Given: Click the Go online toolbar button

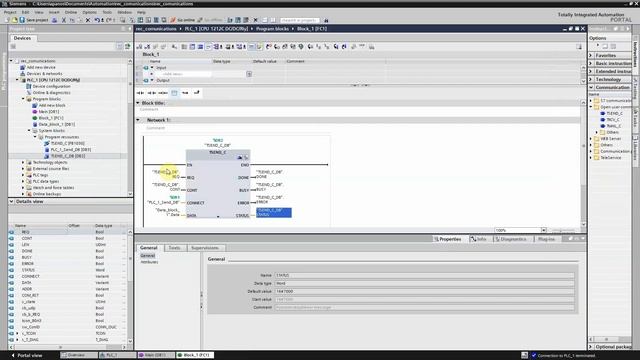Looking at the screenshot, I should point(183,20).
